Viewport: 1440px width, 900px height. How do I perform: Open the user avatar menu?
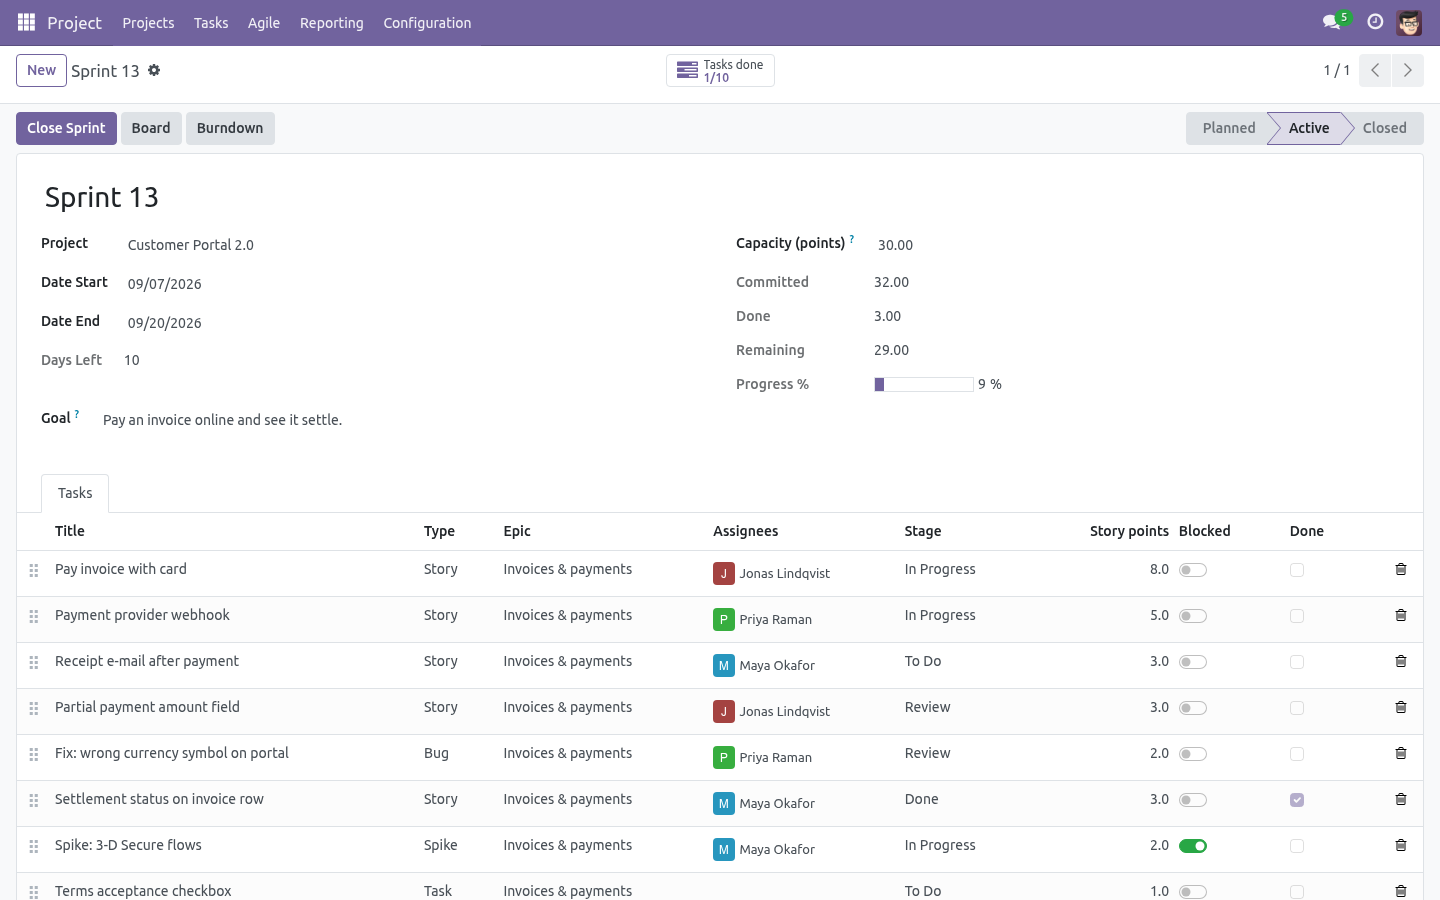1409,22
